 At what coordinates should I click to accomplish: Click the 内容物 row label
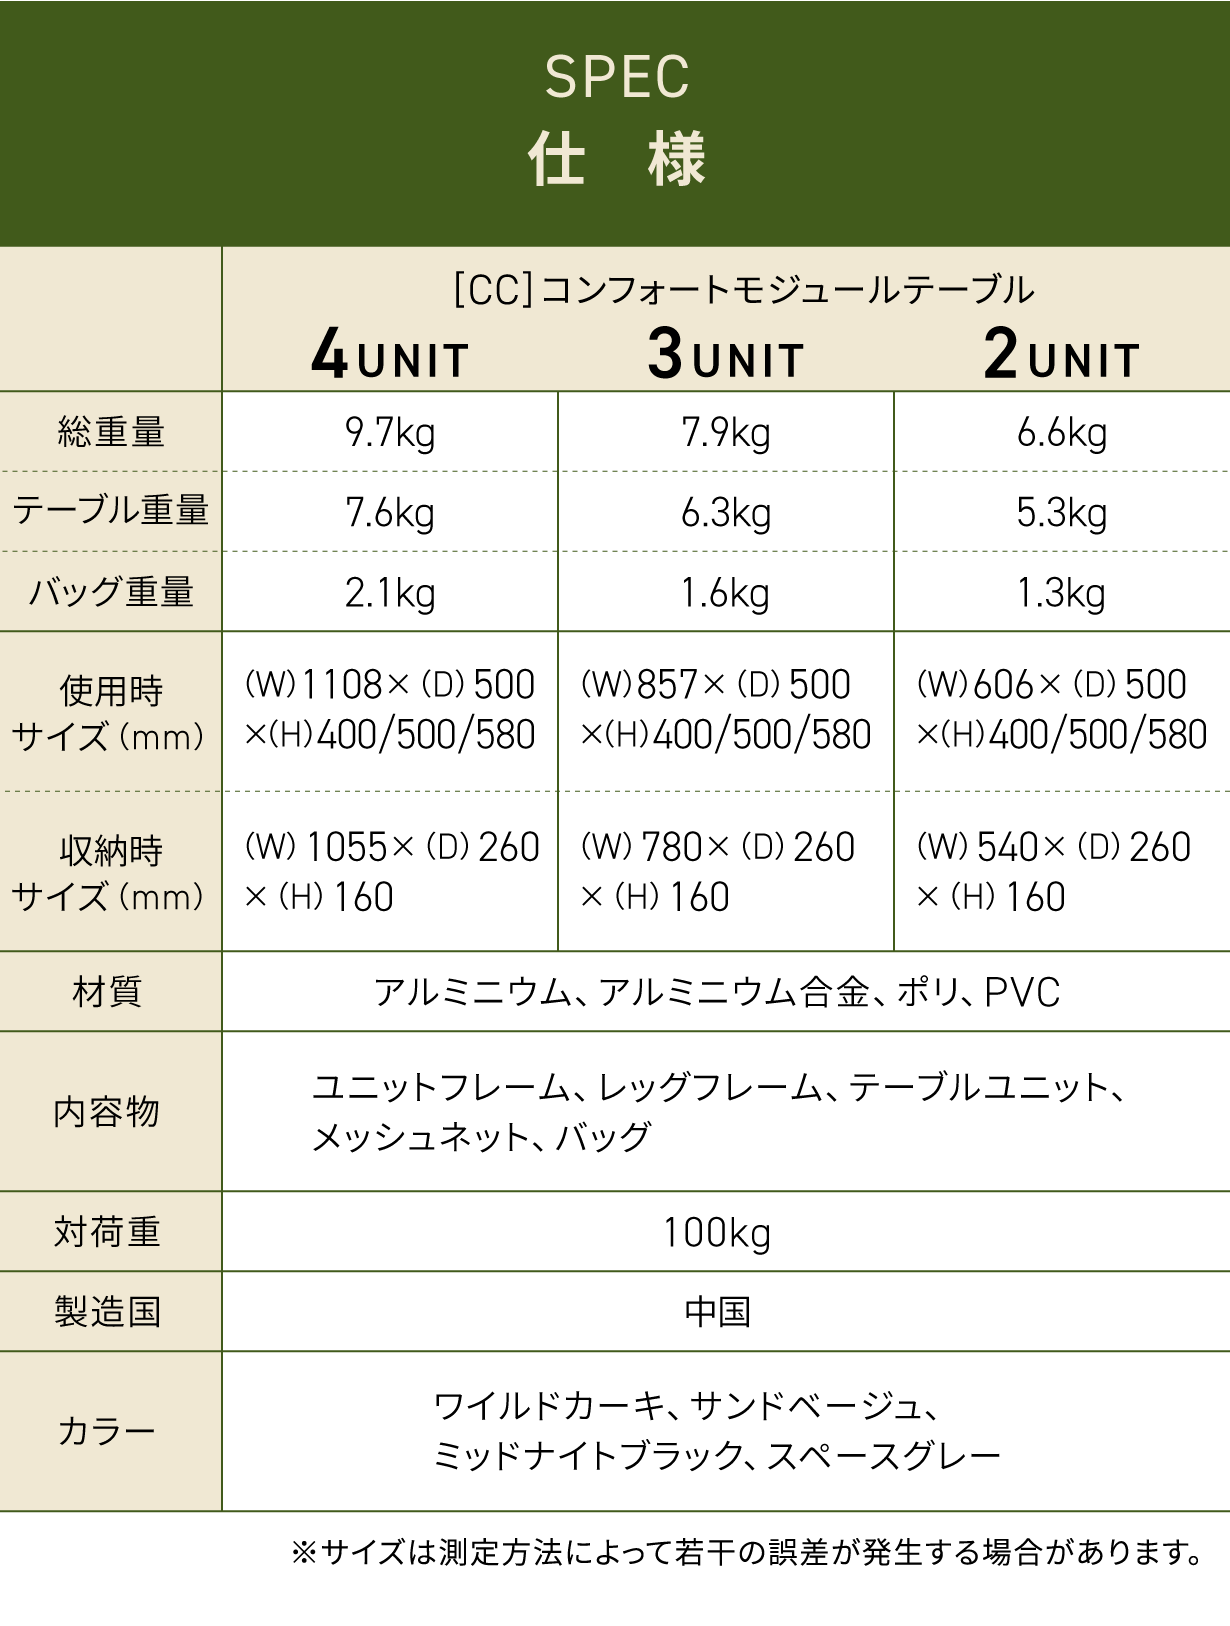[108, 1112]
